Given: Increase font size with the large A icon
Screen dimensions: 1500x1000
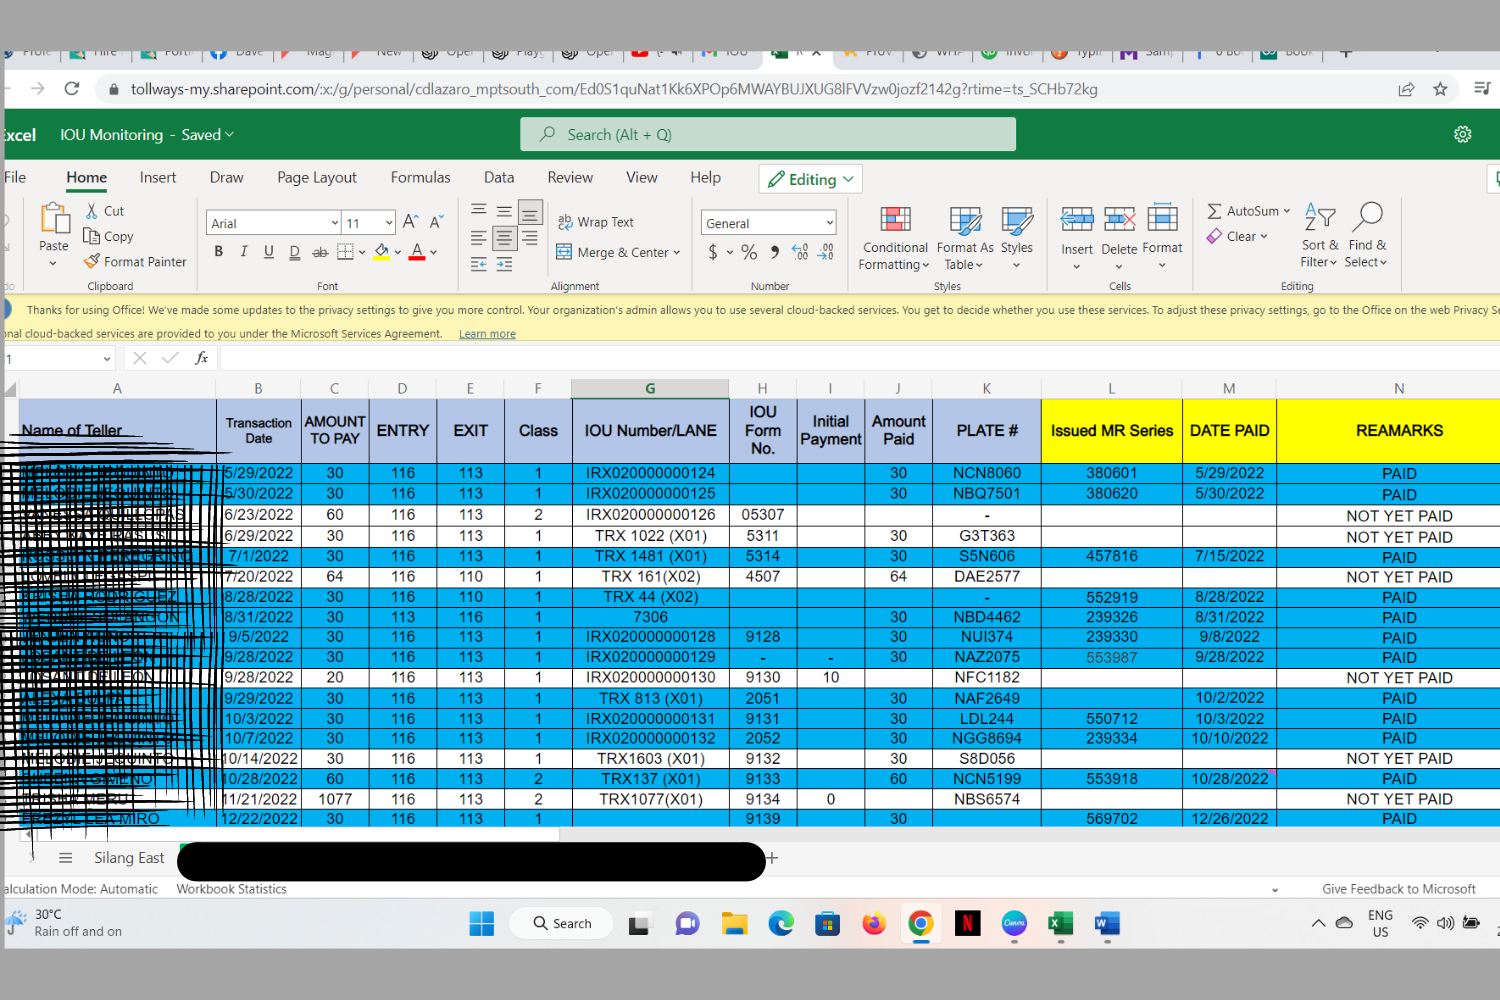Looking at the screenshot, I should (x=410, y=222).
